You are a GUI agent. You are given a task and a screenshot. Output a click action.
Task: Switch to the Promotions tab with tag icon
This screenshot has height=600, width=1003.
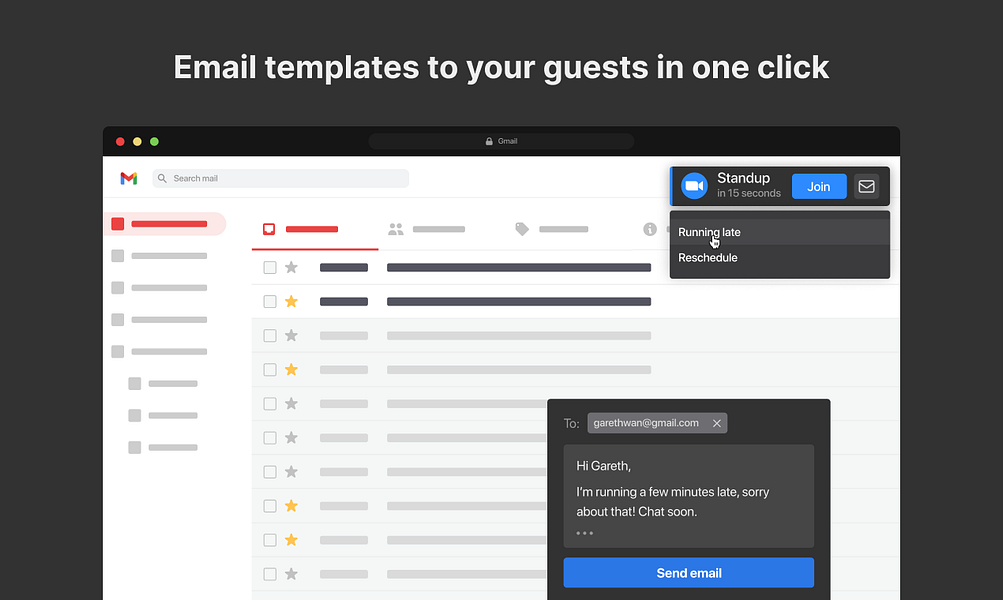(x=551, y=229)
